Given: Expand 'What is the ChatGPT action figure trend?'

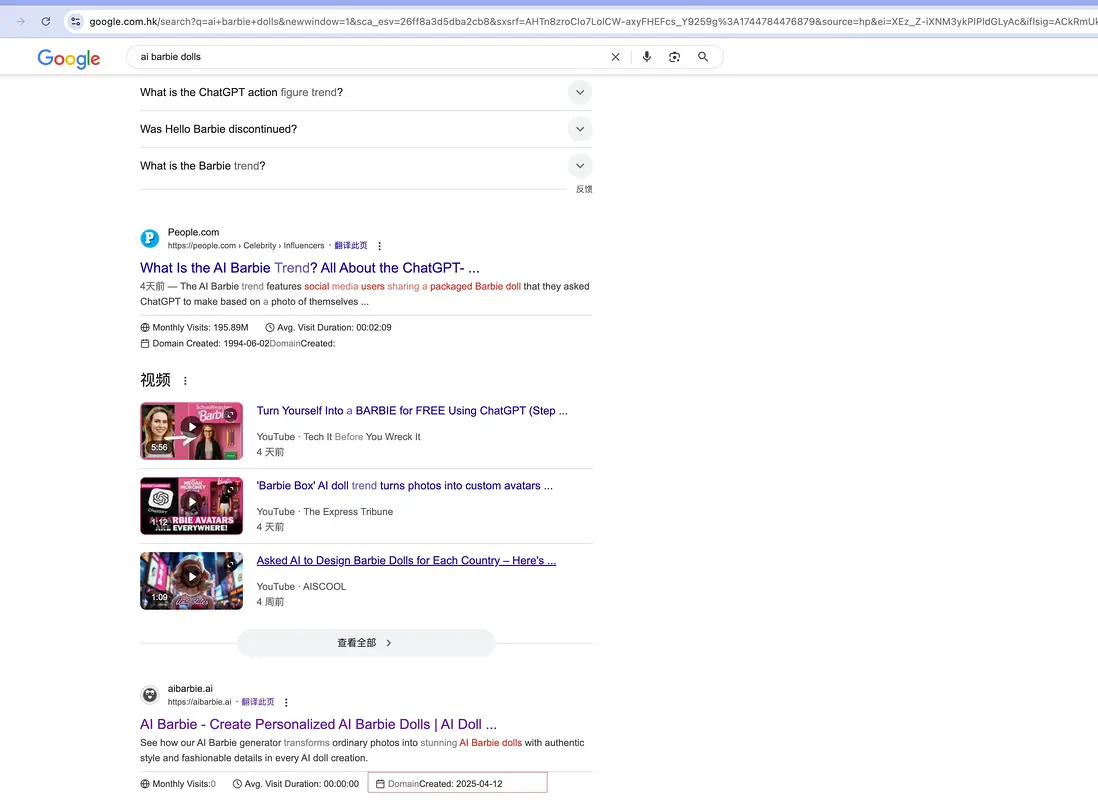Looking at the screenshot, I should (x=580, y=92).
